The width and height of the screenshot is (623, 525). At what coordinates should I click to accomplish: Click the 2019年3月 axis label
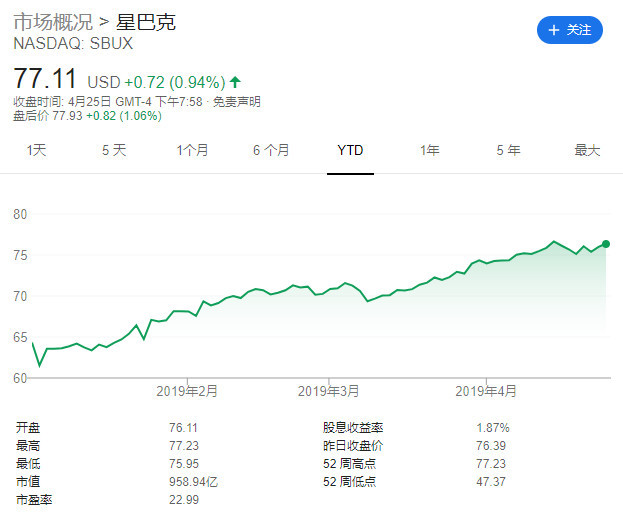pos(328,391)
